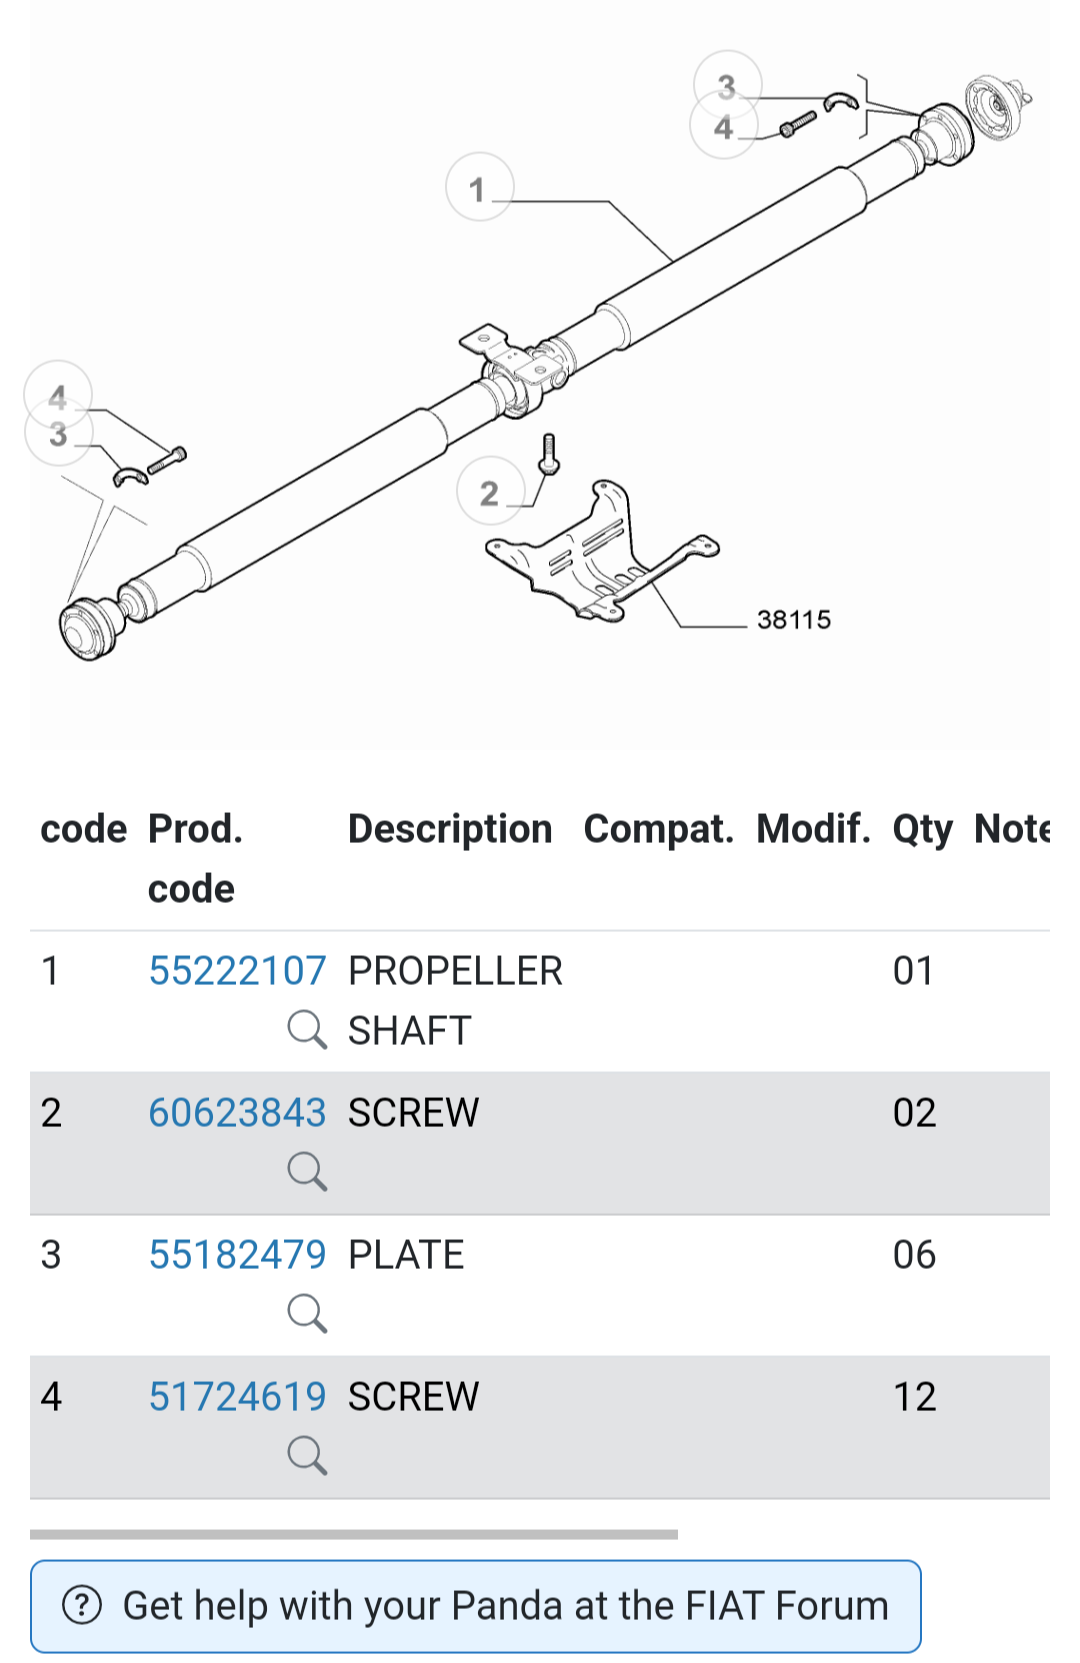Click the question mark help icon
This screenshot has height=1663, width=1080.
coord(82,1605)
